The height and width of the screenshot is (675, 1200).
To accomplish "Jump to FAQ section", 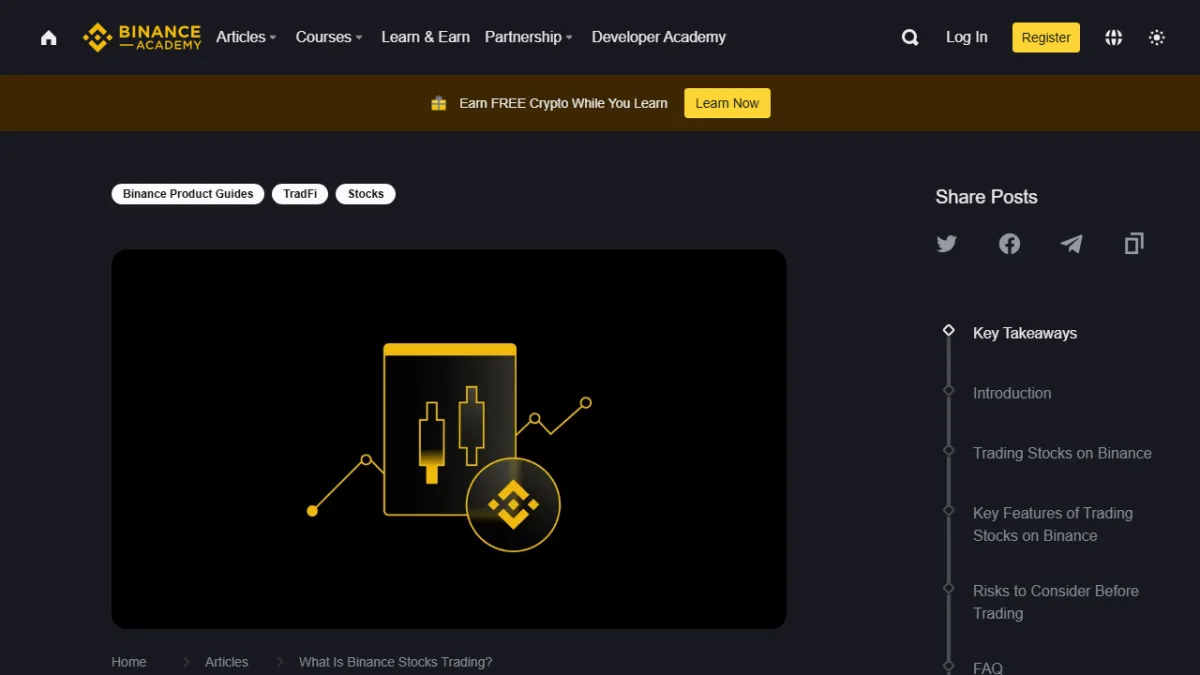I will pyautogui.click(x=988, y=667).
